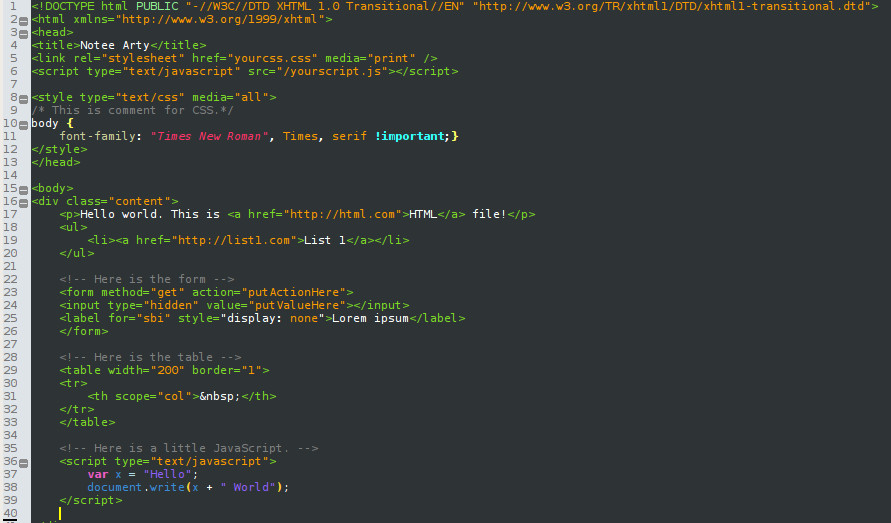Click the "document.write" call
Image resolution: width=891 pixels, height=523 pixels.
coord(136,487)
